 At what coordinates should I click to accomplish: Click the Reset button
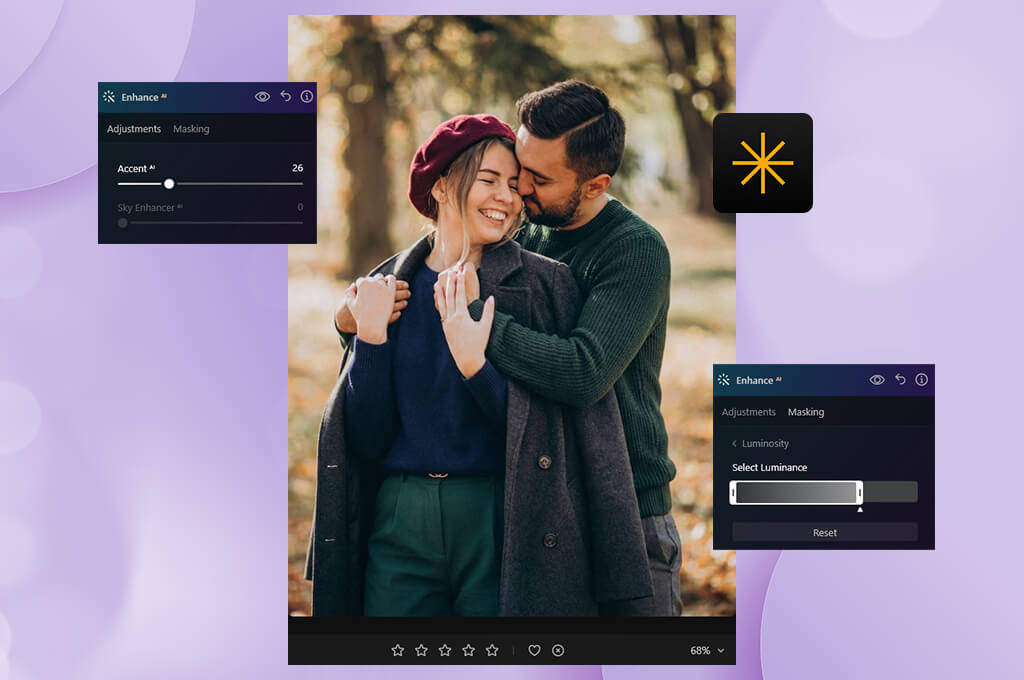[x=825, y=532]
